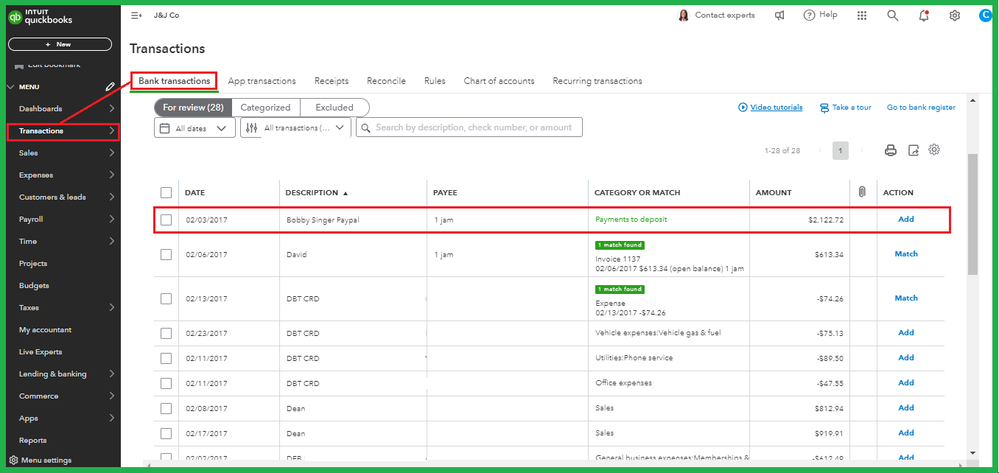Edit the menu with pencil icon
Screen dimensions: 999x473
[111, 87]
